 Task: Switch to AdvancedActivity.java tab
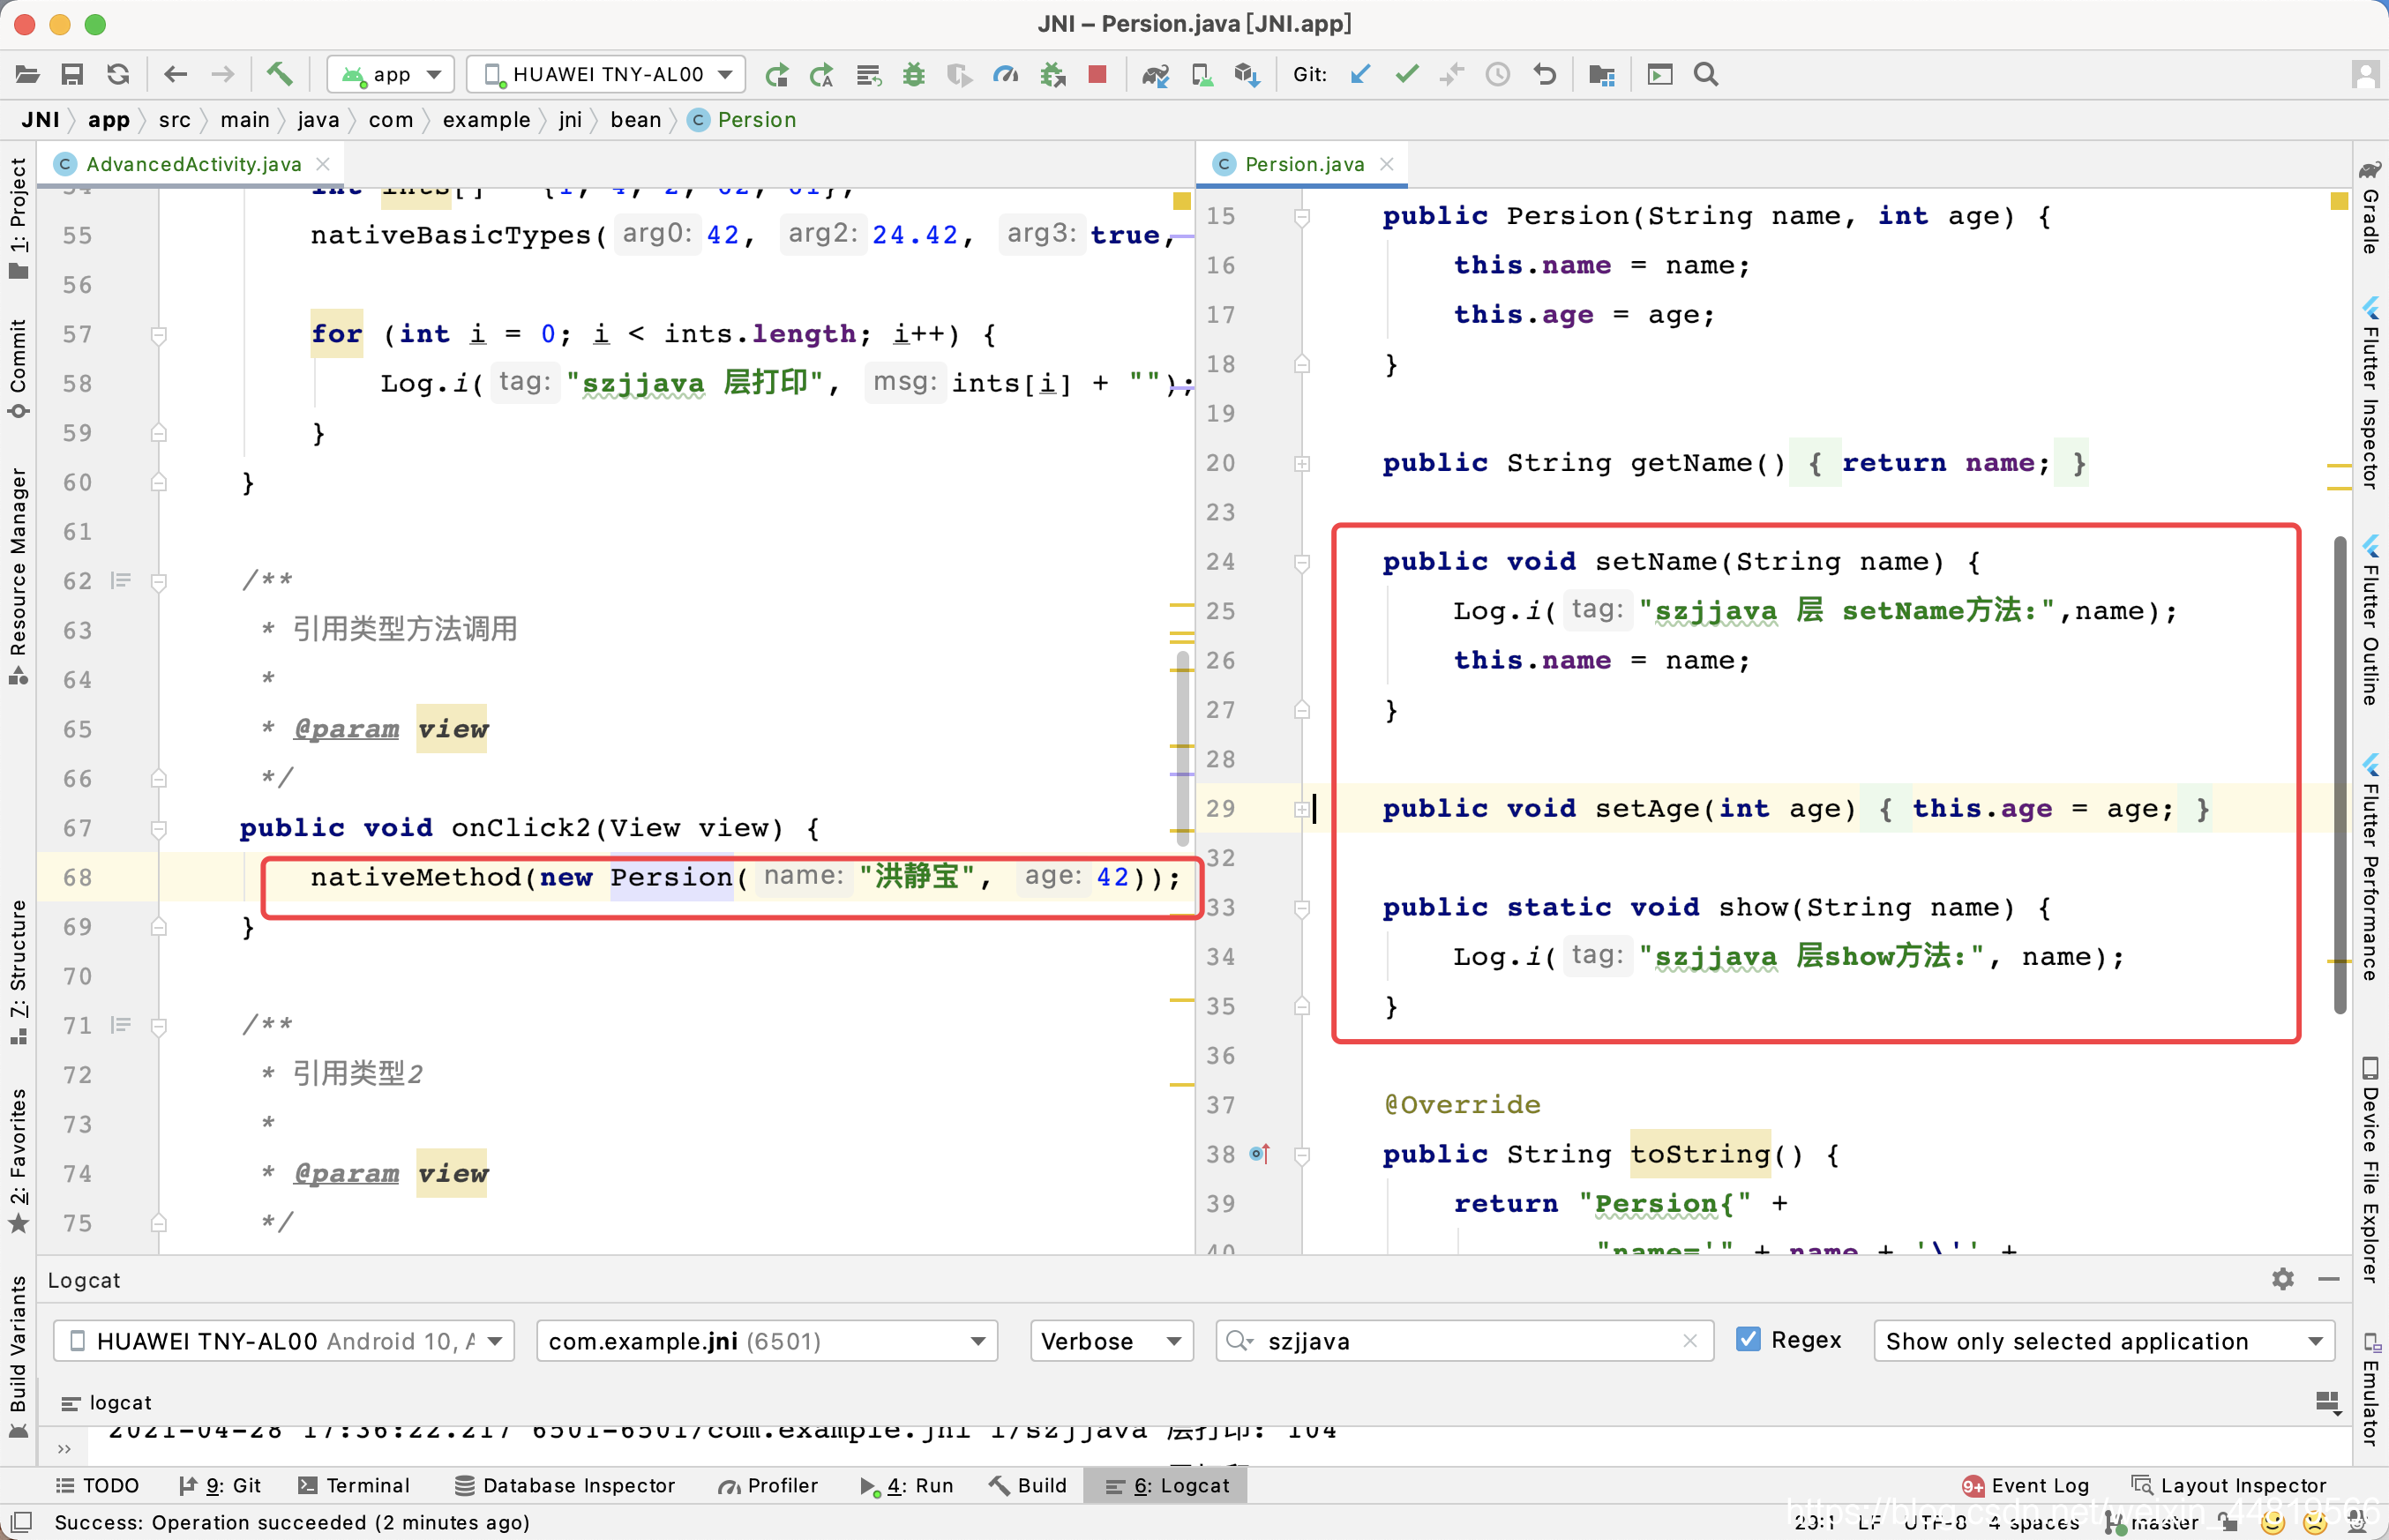pyautogui.click(x=191, y=163)
